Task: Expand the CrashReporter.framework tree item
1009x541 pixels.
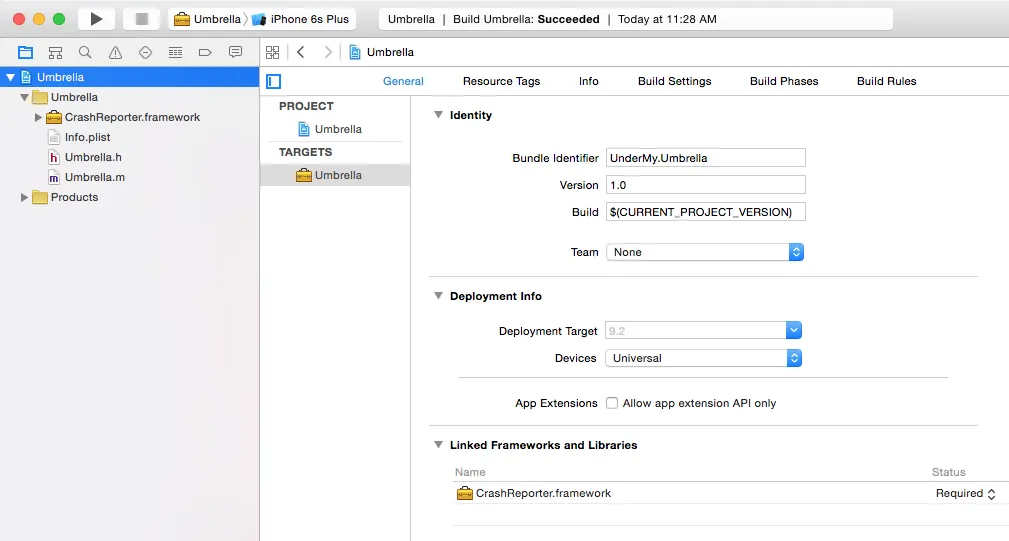Action: (x=39, y=117)
